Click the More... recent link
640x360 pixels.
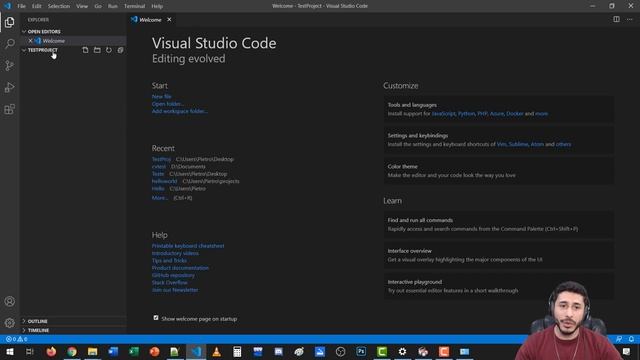click(x=160, y=198)
